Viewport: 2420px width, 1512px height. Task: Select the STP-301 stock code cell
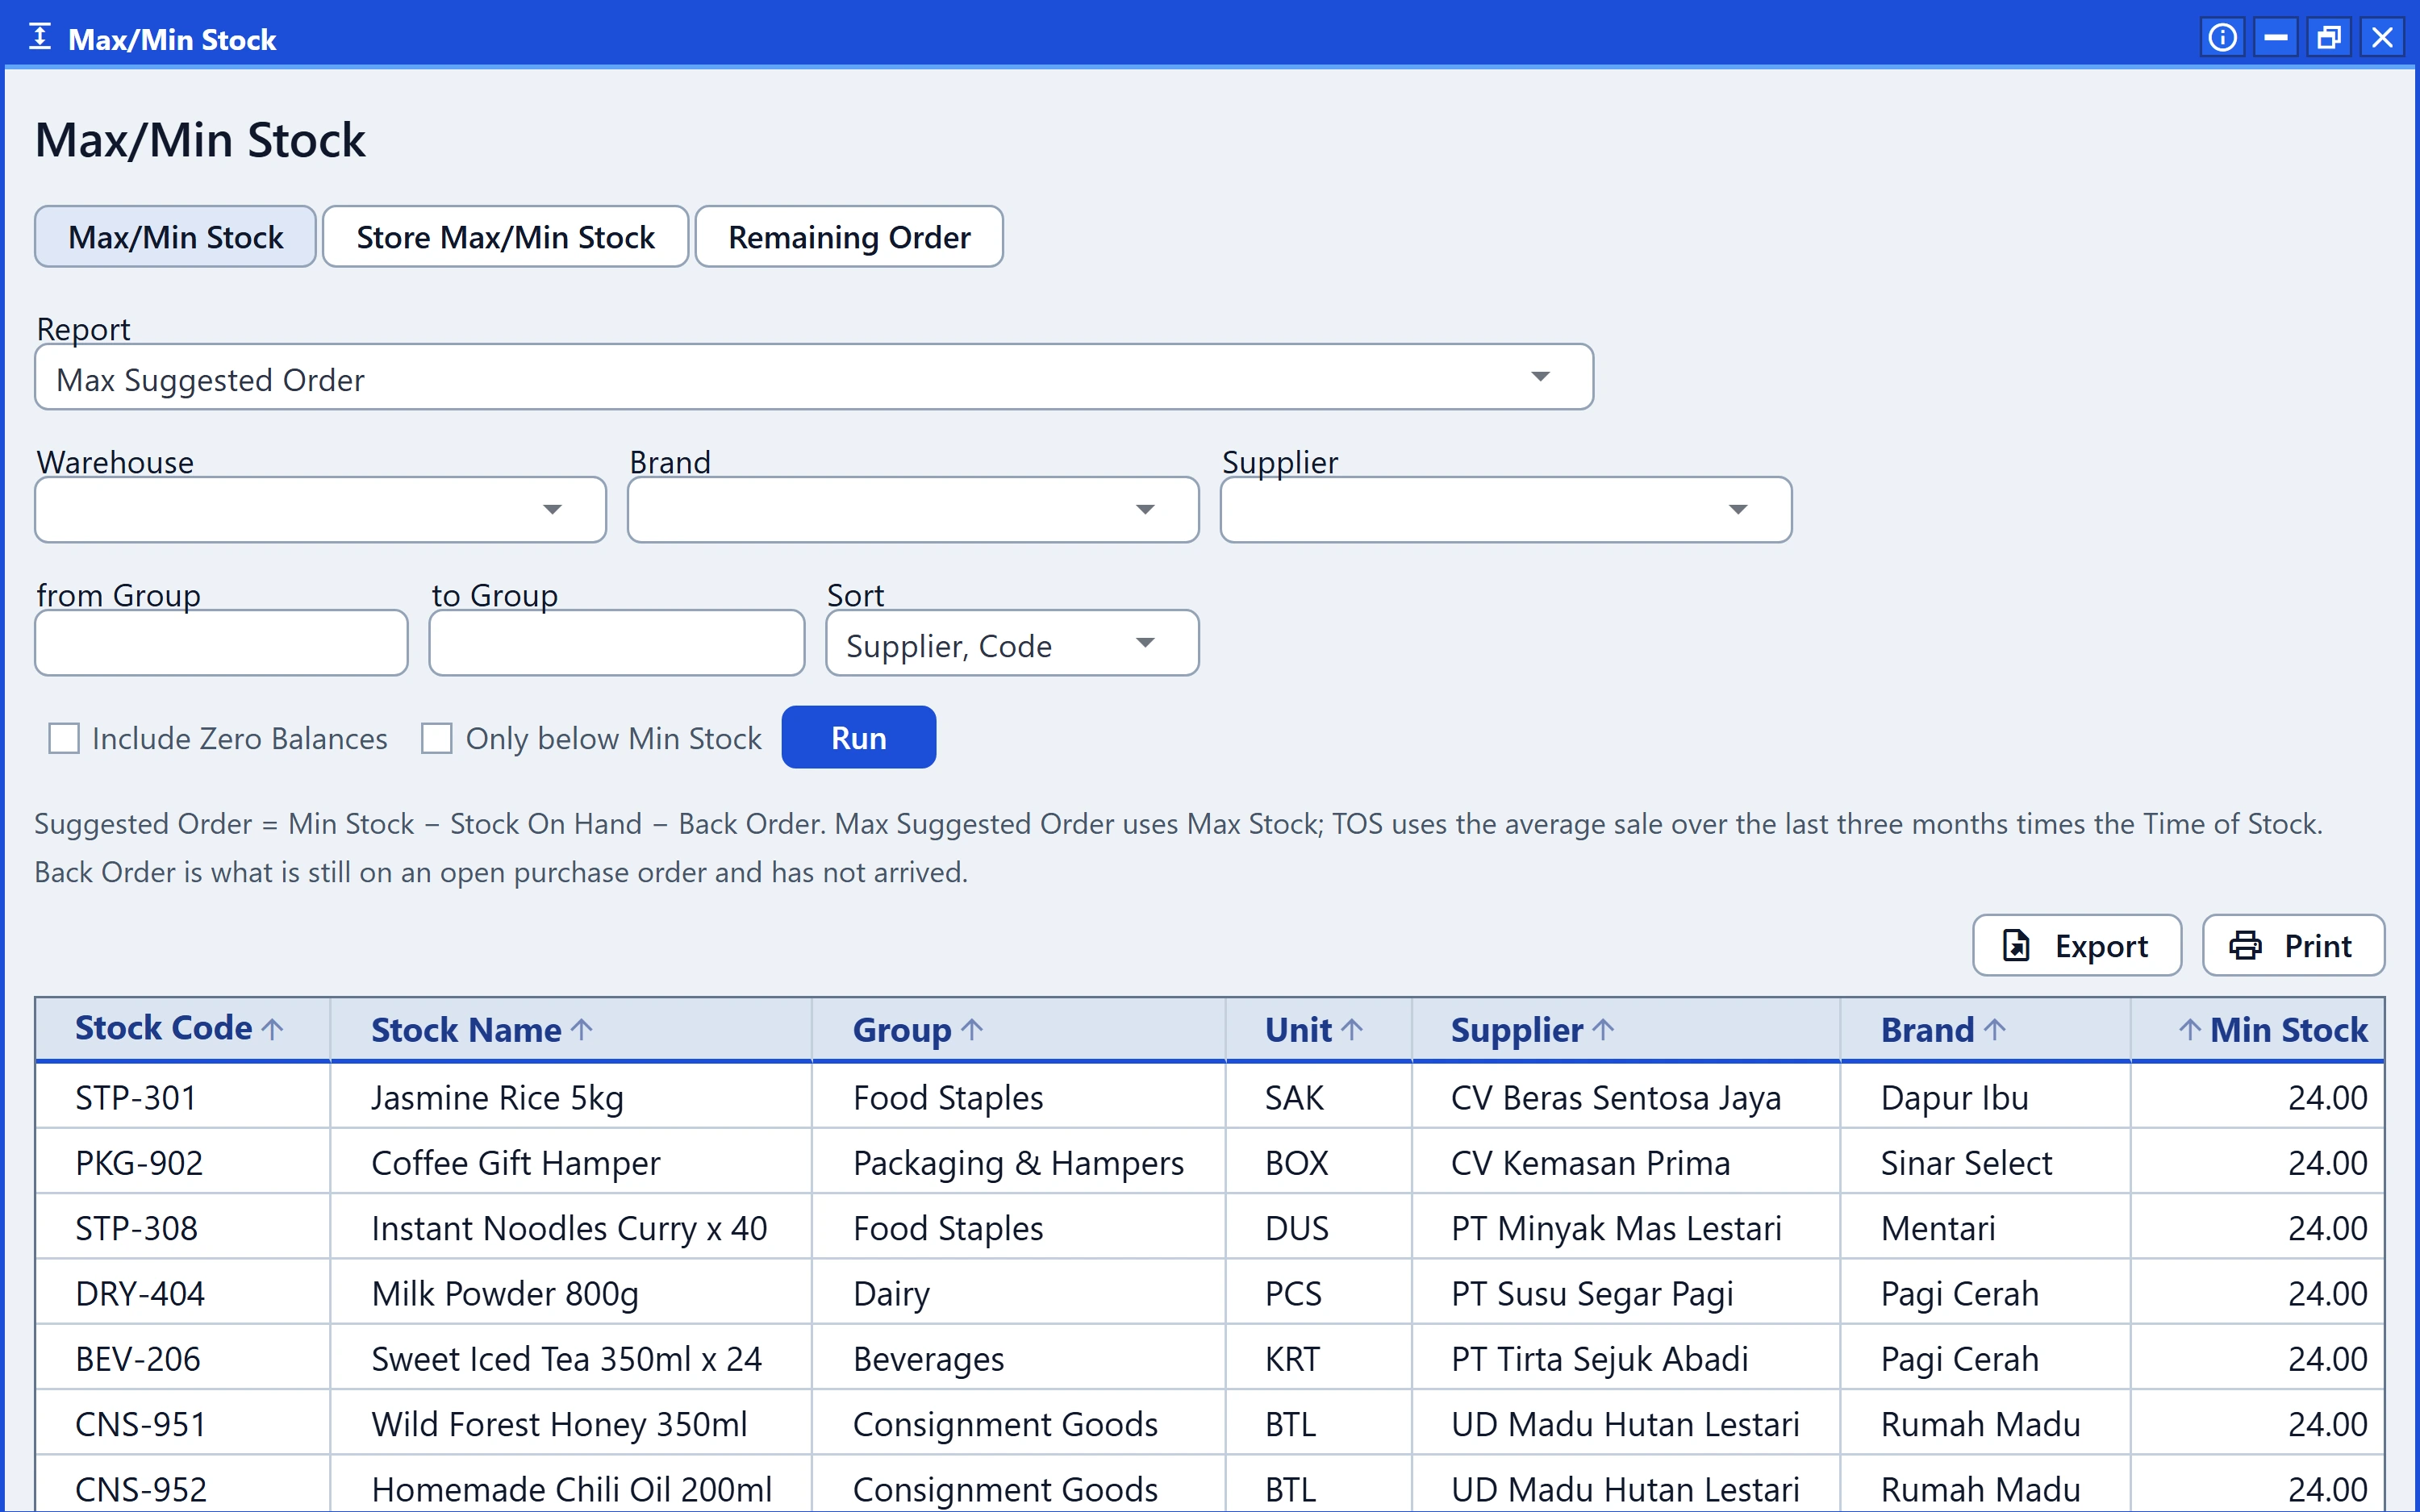(183, 1097)
